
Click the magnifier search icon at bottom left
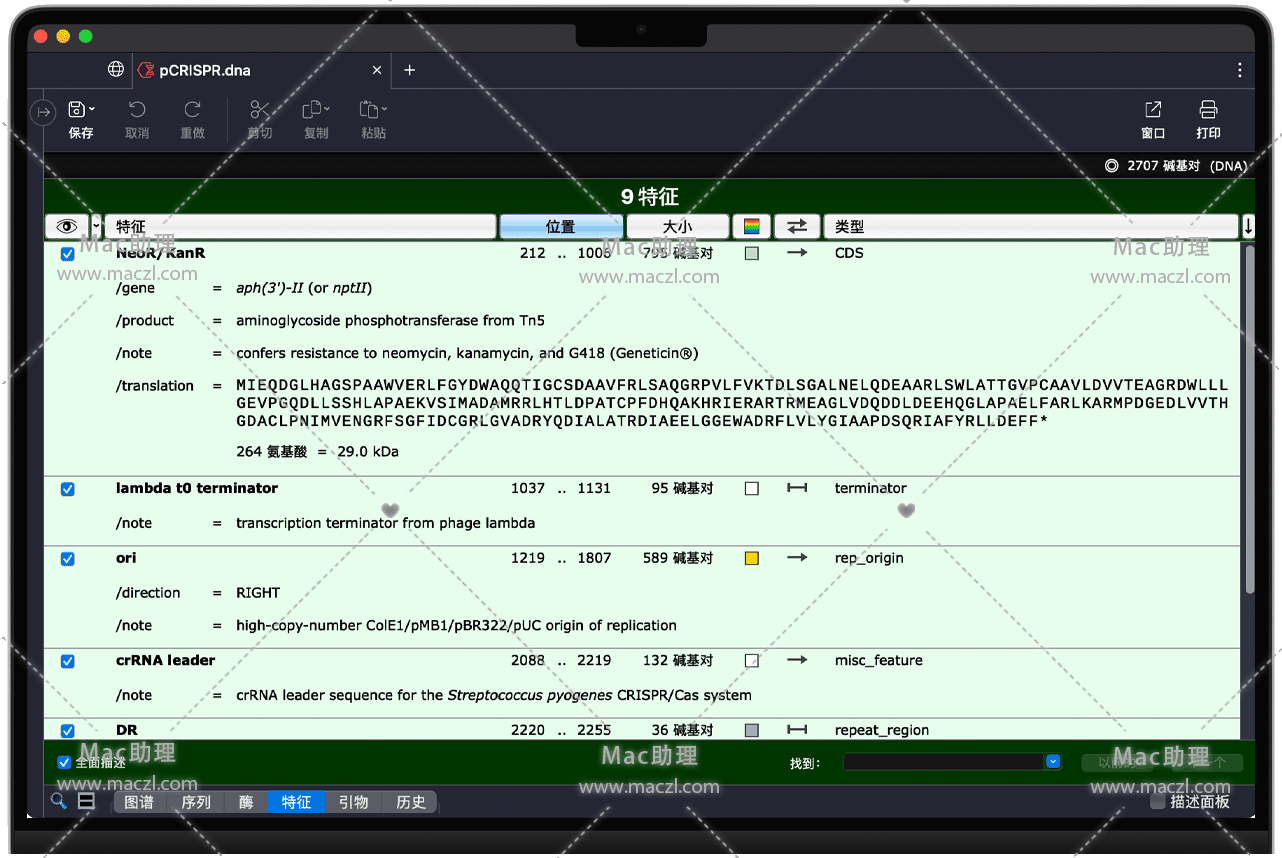coord(59,801)
